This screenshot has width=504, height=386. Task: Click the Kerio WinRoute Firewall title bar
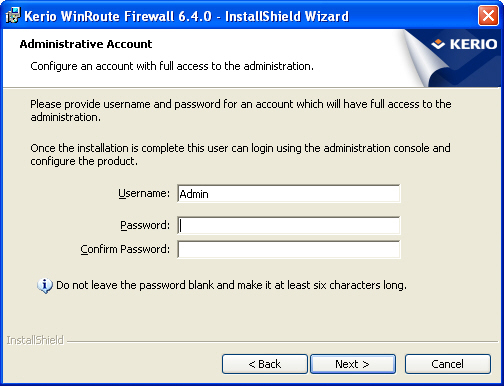click(187, 16)
